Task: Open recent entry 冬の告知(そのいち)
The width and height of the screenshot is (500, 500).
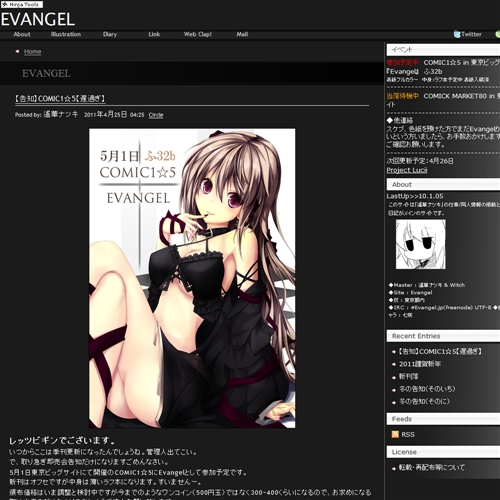Action: [x=427, y=389]
